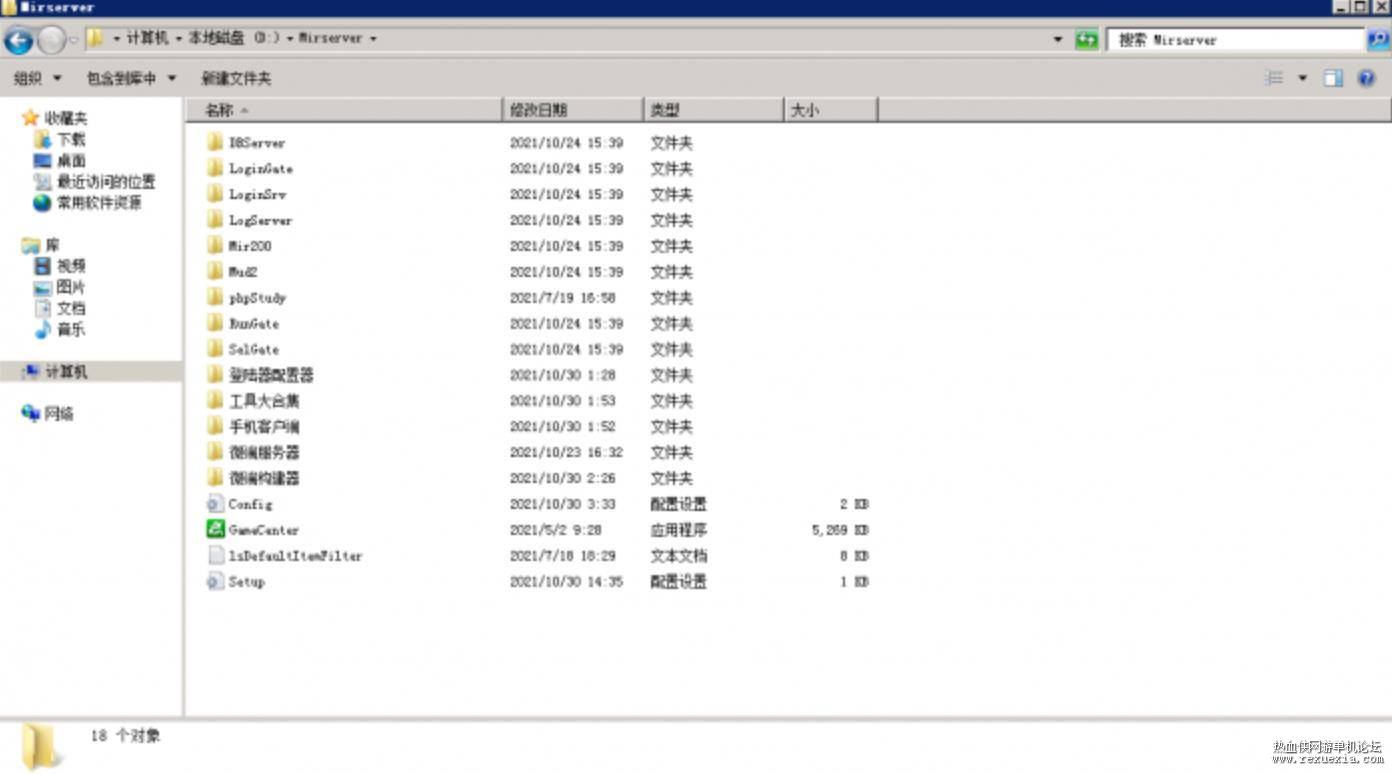Sort by the 大小 column header
The width and height of the screenshot is (1392, 774).
tap(830, 110)
